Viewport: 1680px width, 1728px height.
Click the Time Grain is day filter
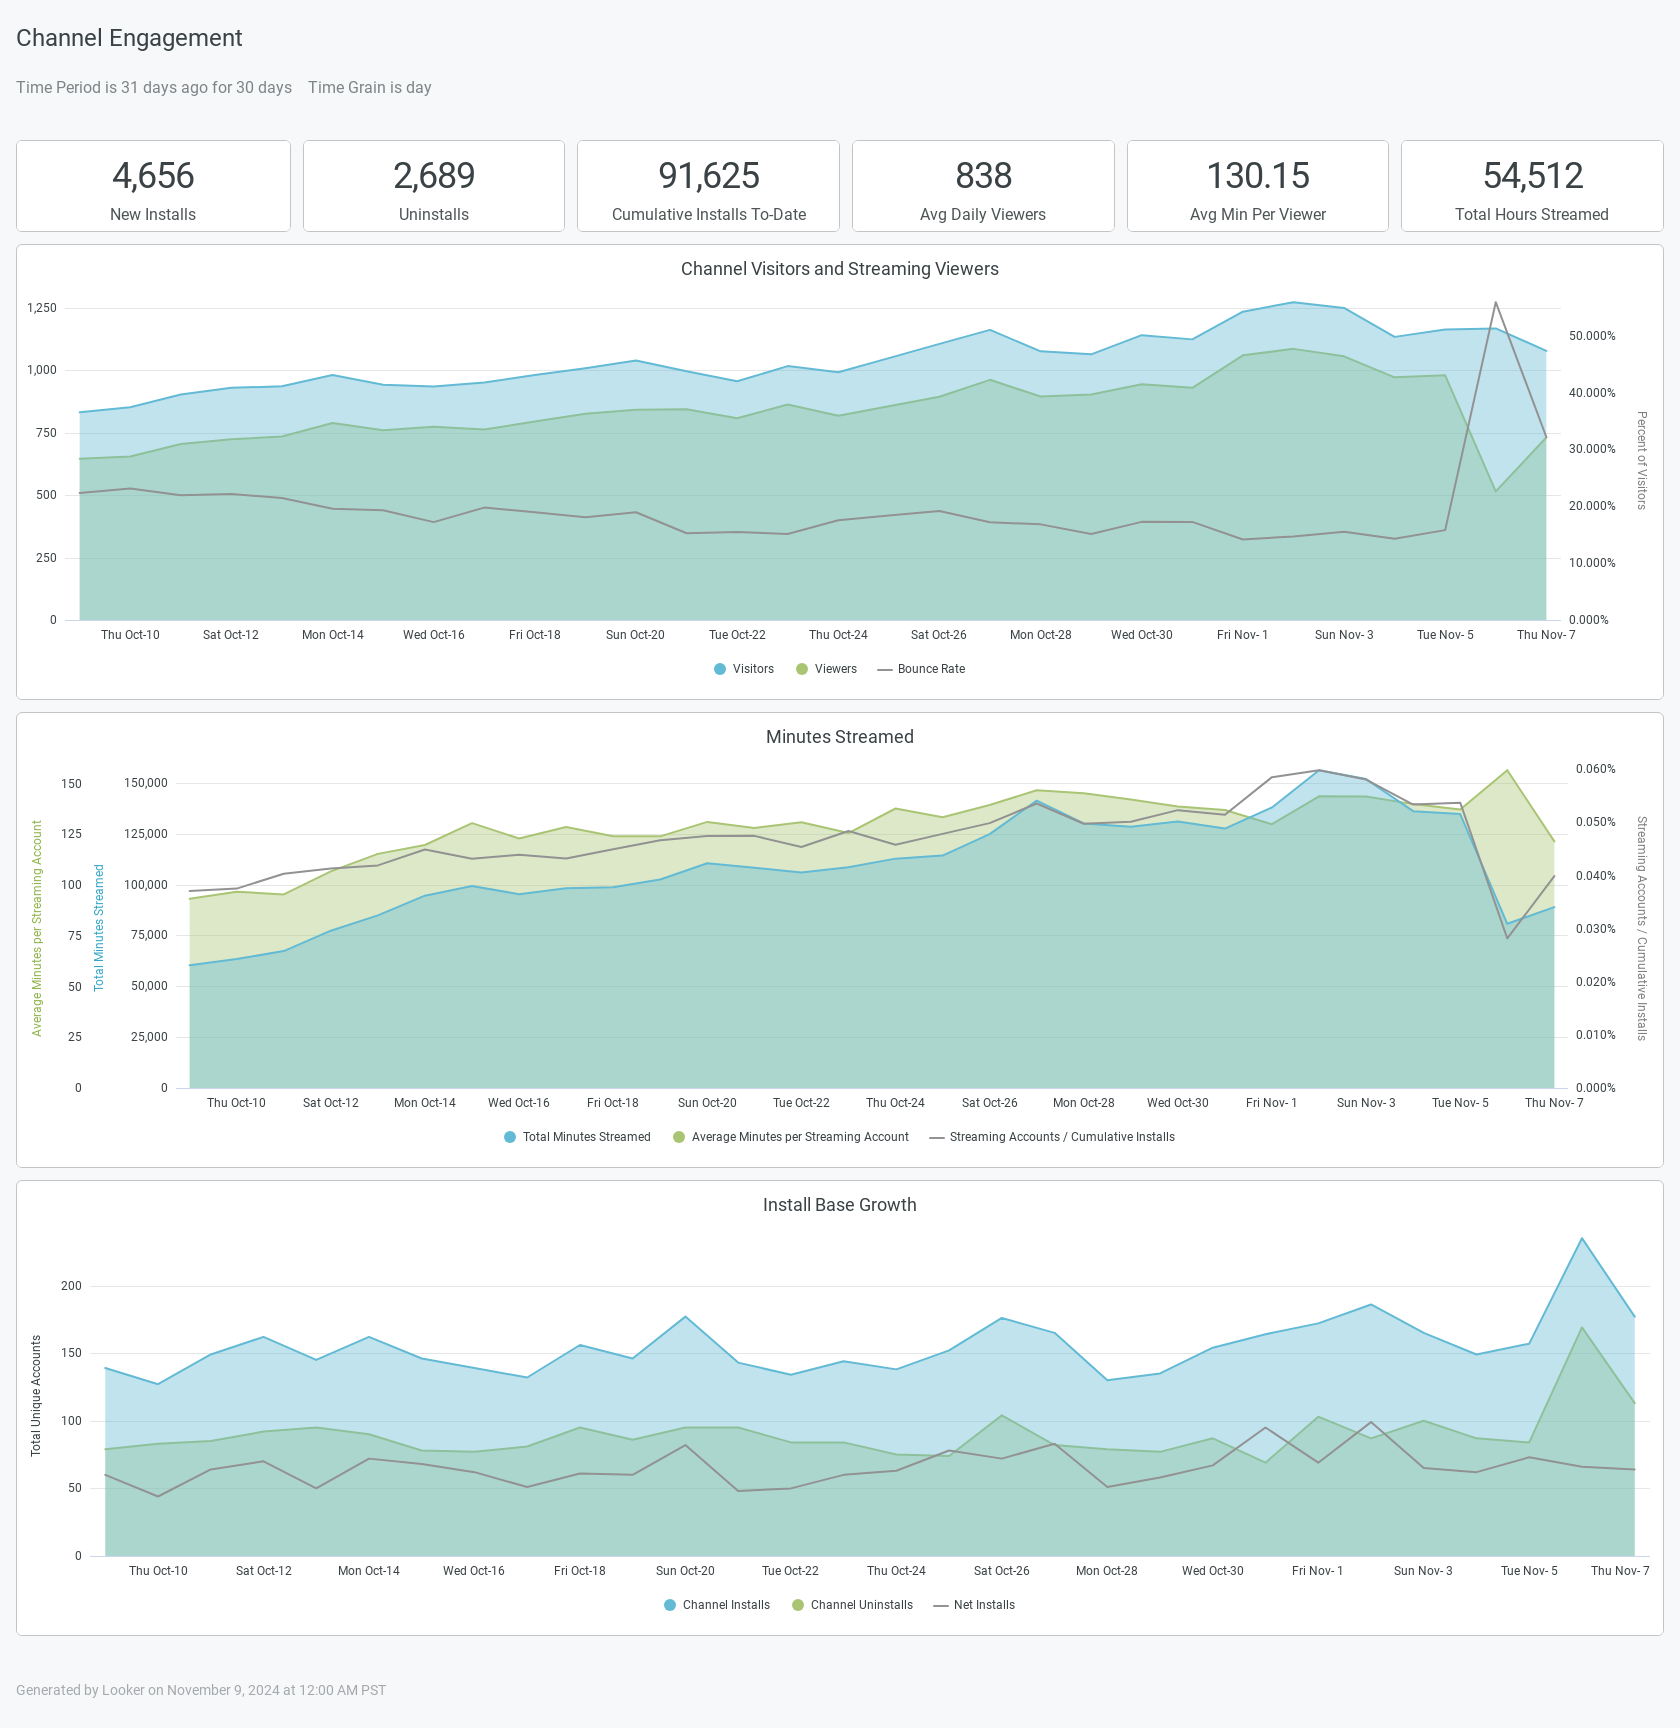point(370,87)
